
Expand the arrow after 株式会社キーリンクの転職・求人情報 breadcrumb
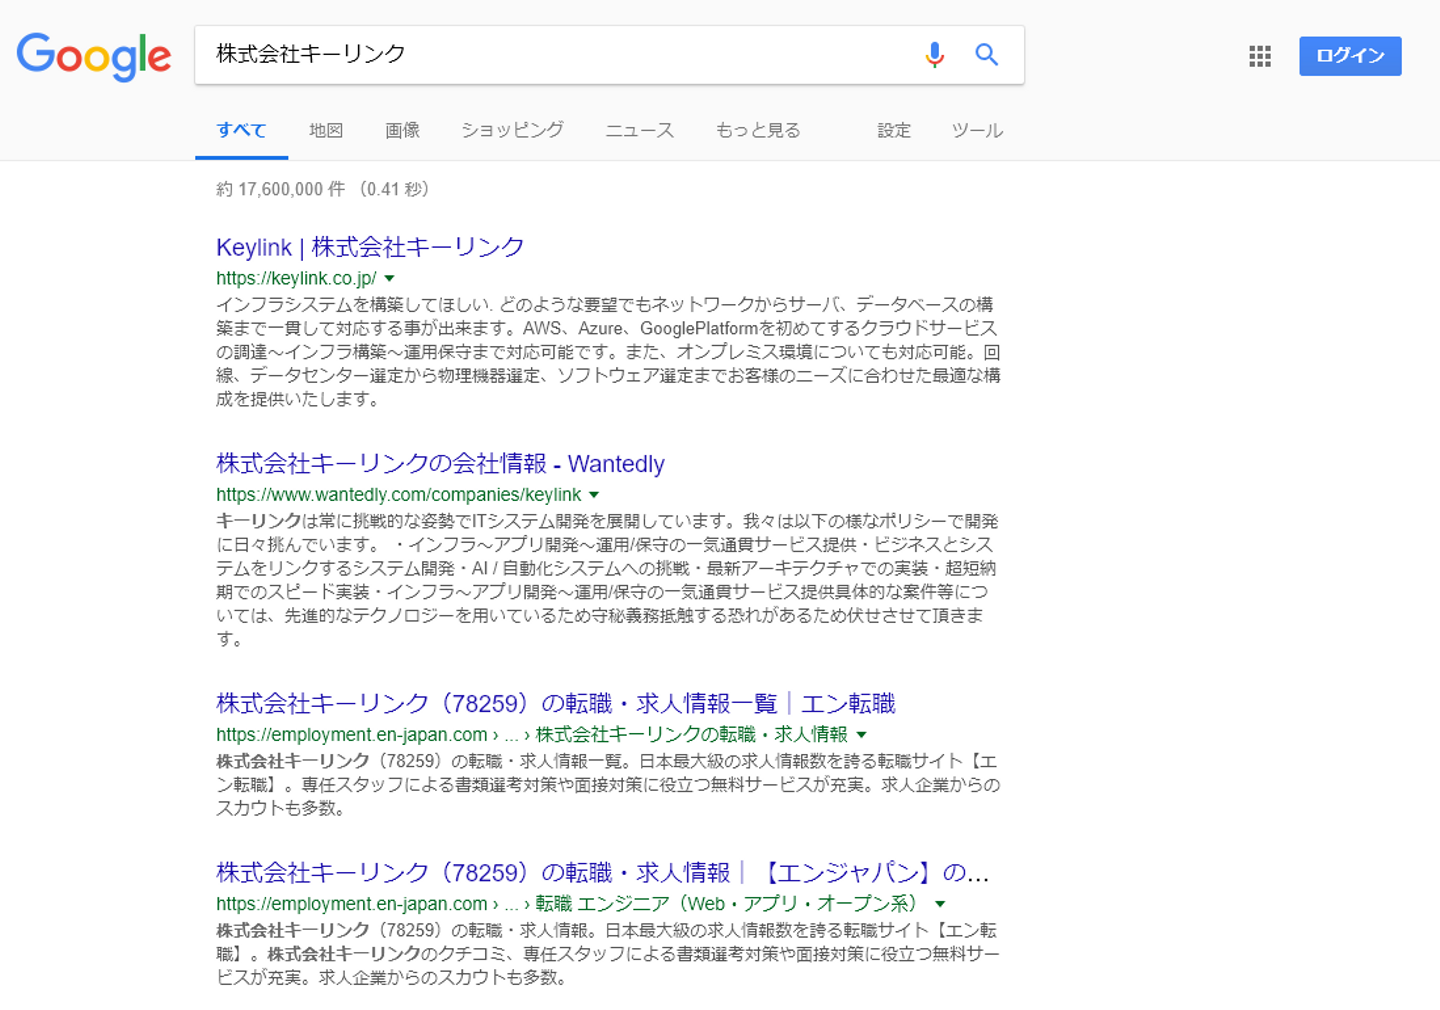pyautogui.click(x=862, y=735)
